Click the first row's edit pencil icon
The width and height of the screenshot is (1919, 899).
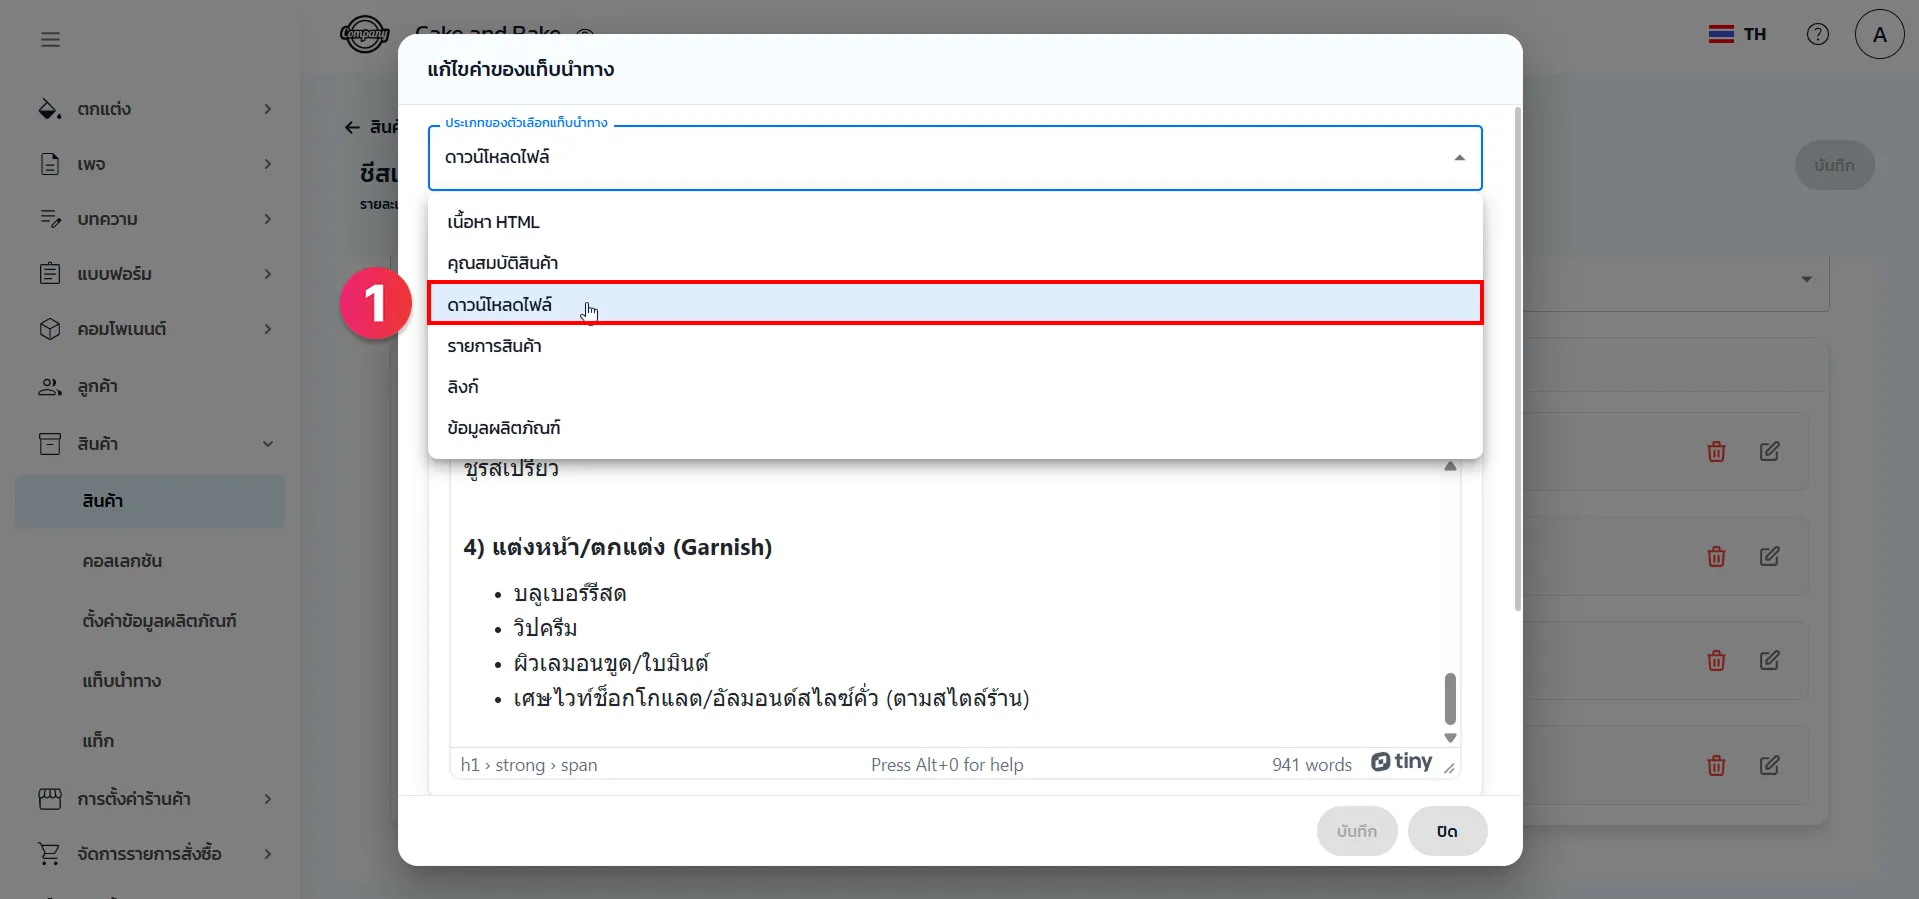click(1769, 452)
